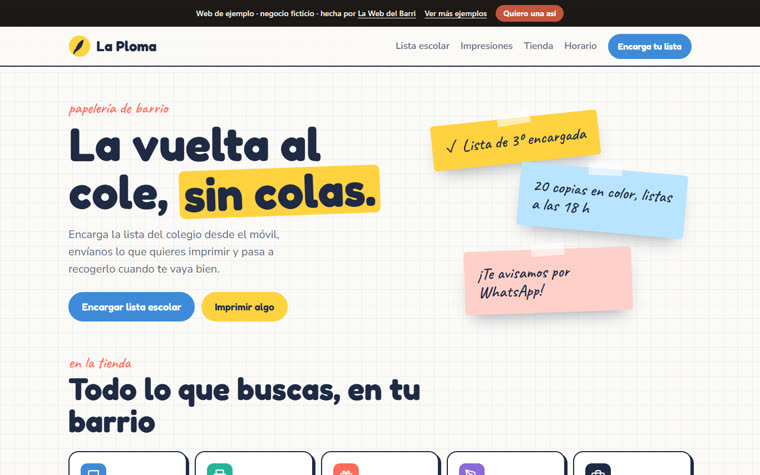This screenshot has height=475, width=760.
Task: Click the yellow note 'Lista de 3º encargada'
Action: click(515, 141)
